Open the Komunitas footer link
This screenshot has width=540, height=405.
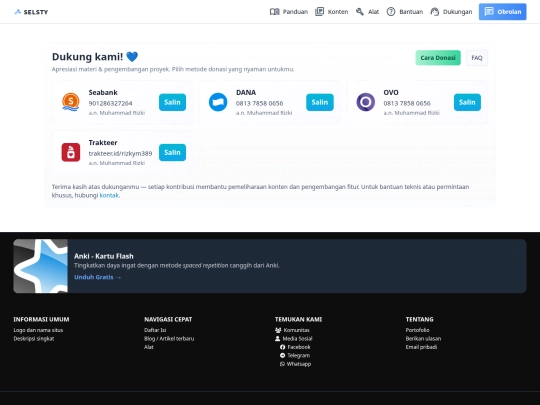(x=297, y=330)
